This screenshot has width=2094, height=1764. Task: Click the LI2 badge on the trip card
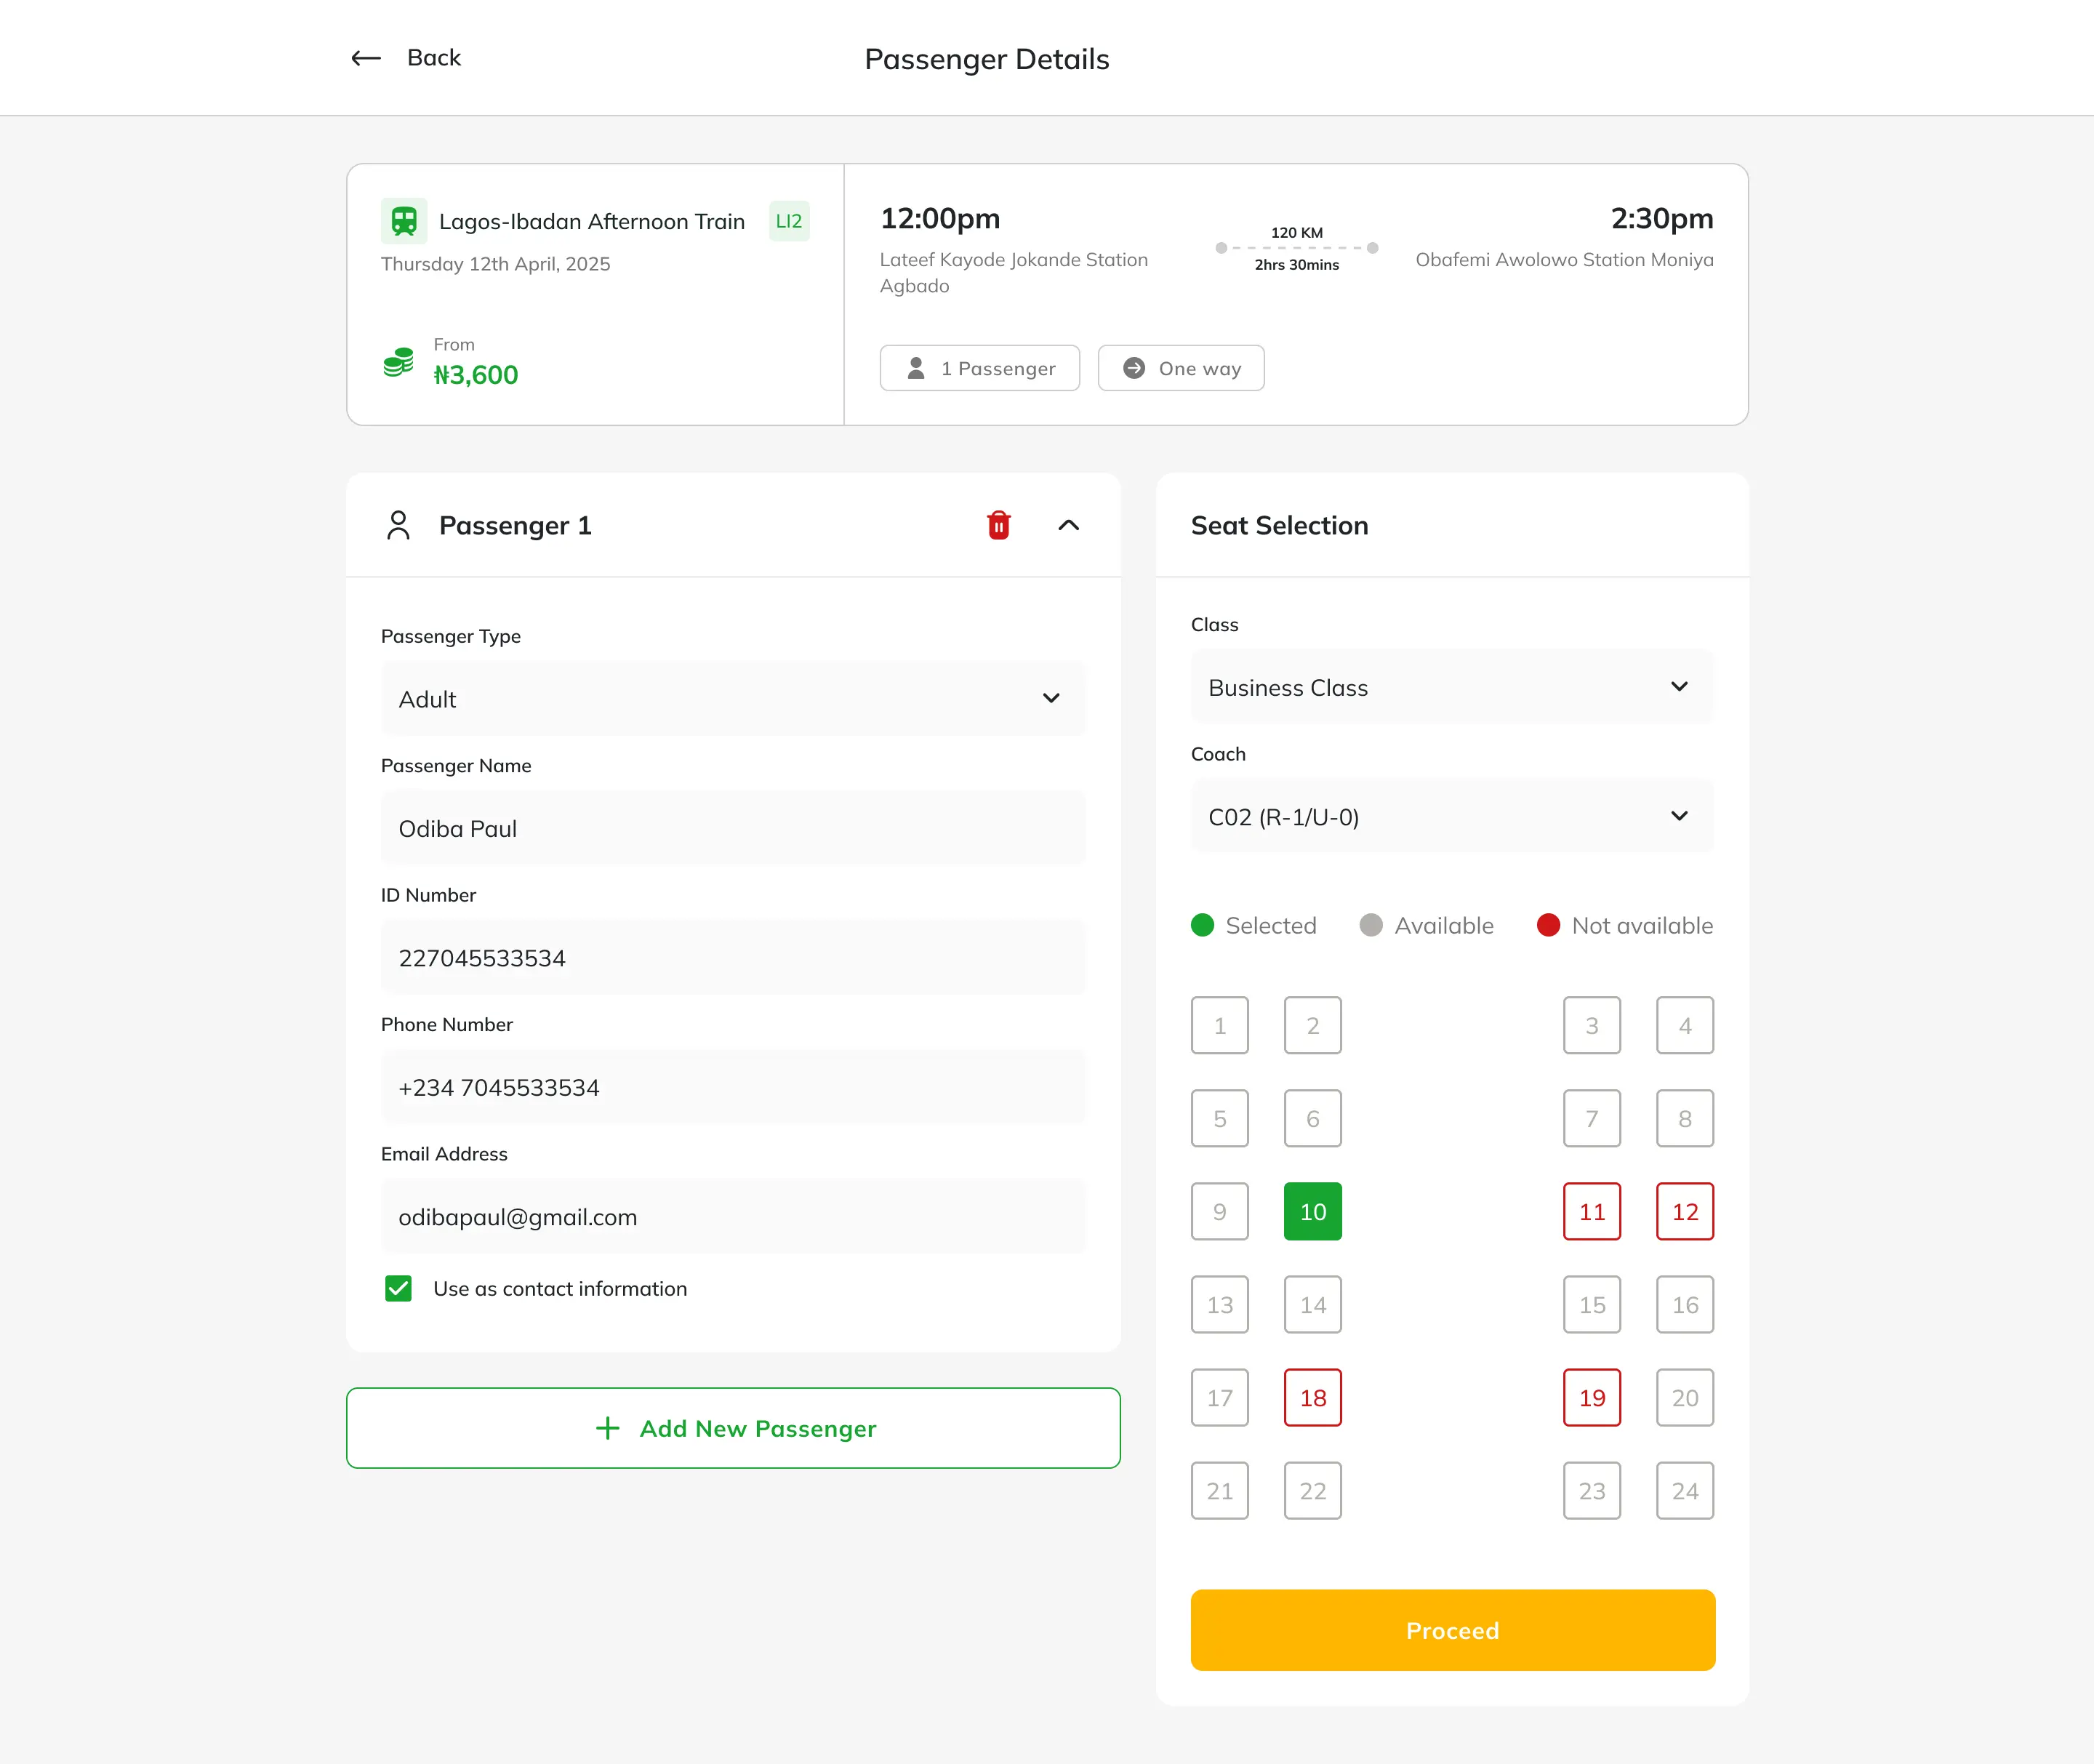pos(788,220)
